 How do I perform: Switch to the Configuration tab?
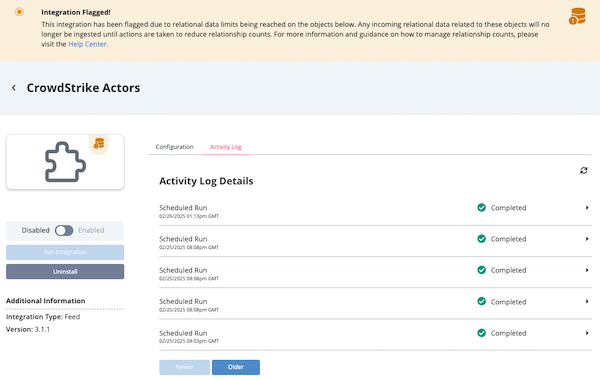pyautogui.click(x=174, y=147)
